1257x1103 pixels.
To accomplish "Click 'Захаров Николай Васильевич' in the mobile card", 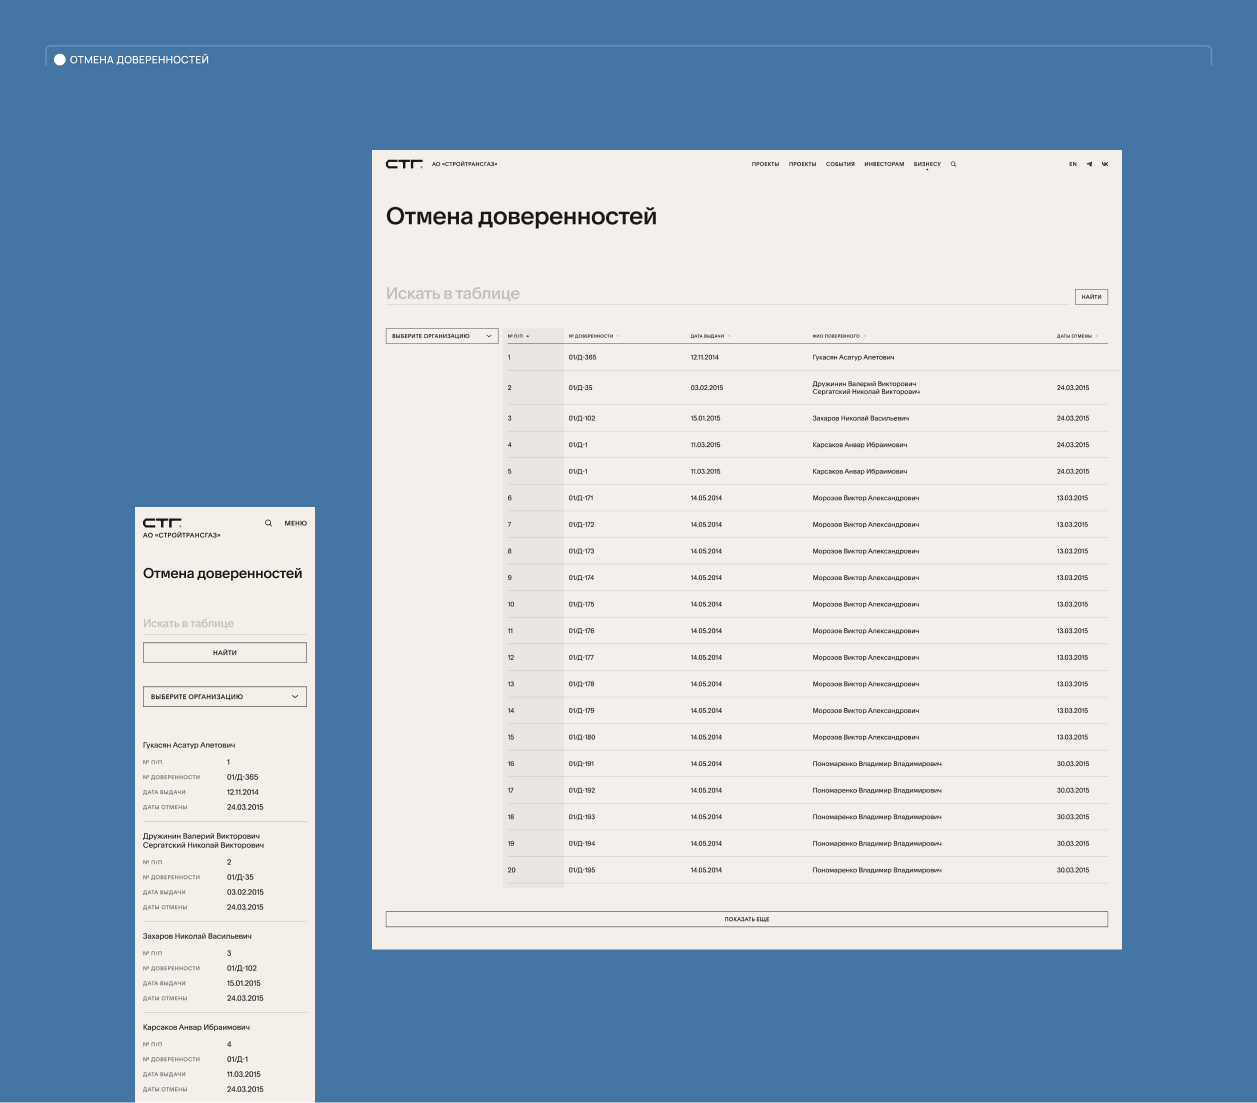I will click(197, 936).
